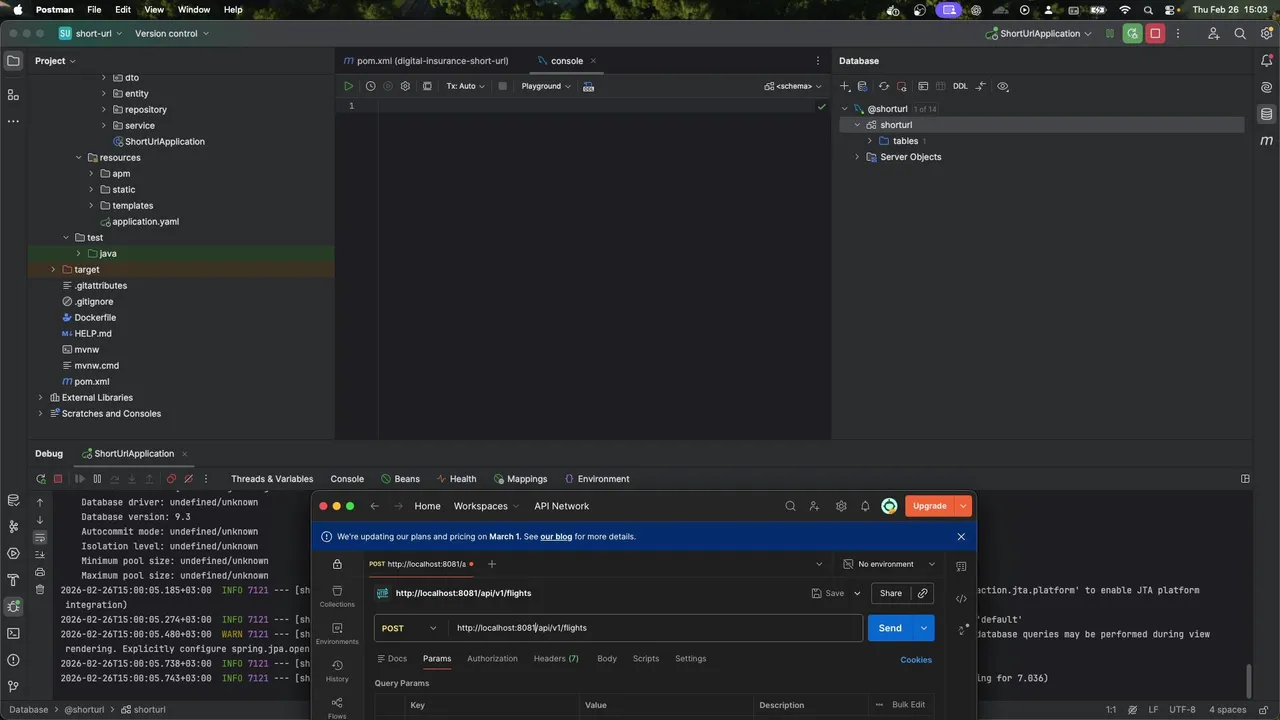This screenshot has height=720, width=1280.
Task: Open schema selector dropdown in console
Action: [x=793, y=86]
